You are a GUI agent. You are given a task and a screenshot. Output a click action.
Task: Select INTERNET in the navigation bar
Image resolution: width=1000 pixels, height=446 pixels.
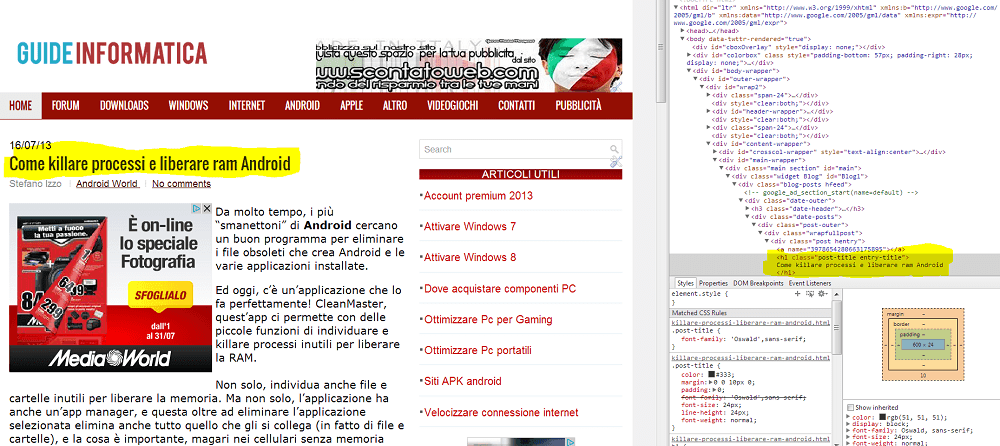pos(247,105)
